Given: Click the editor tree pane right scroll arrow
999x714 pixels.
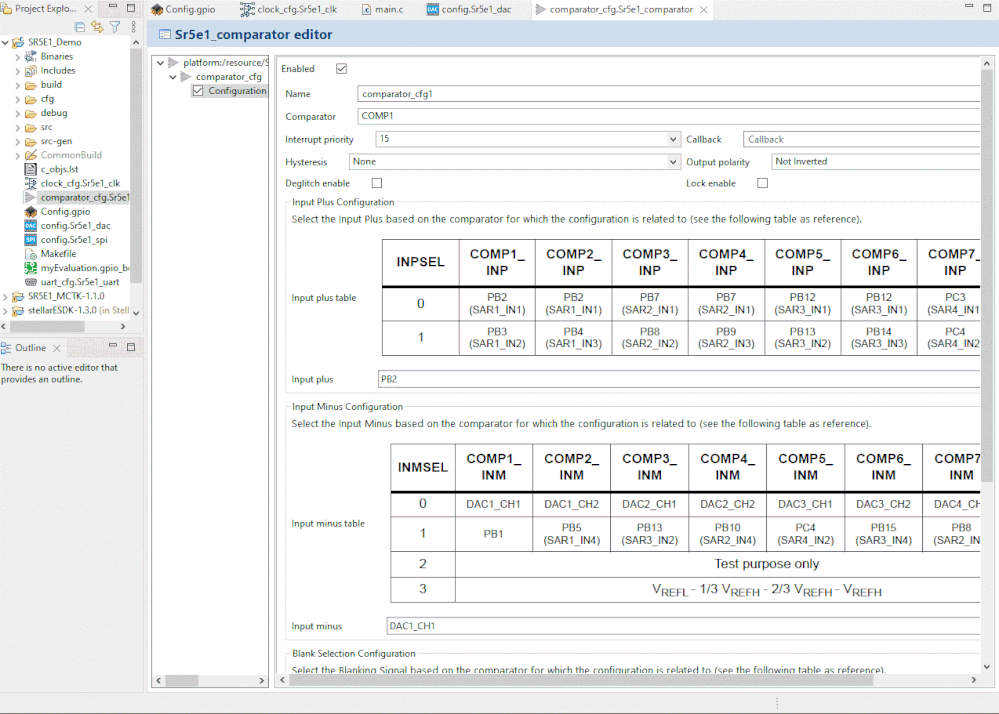Looking at the screenshot, I should 261,680.
